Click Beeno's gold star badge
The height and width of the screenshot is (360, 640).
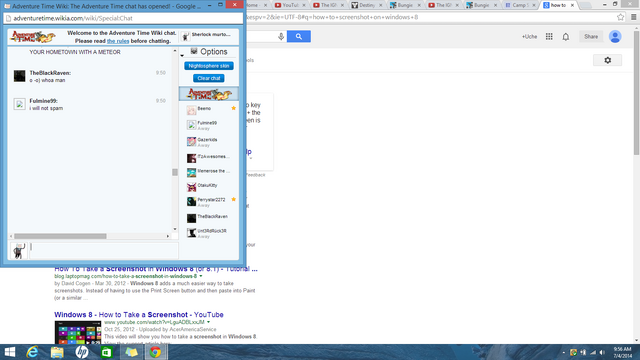point(233,108)
